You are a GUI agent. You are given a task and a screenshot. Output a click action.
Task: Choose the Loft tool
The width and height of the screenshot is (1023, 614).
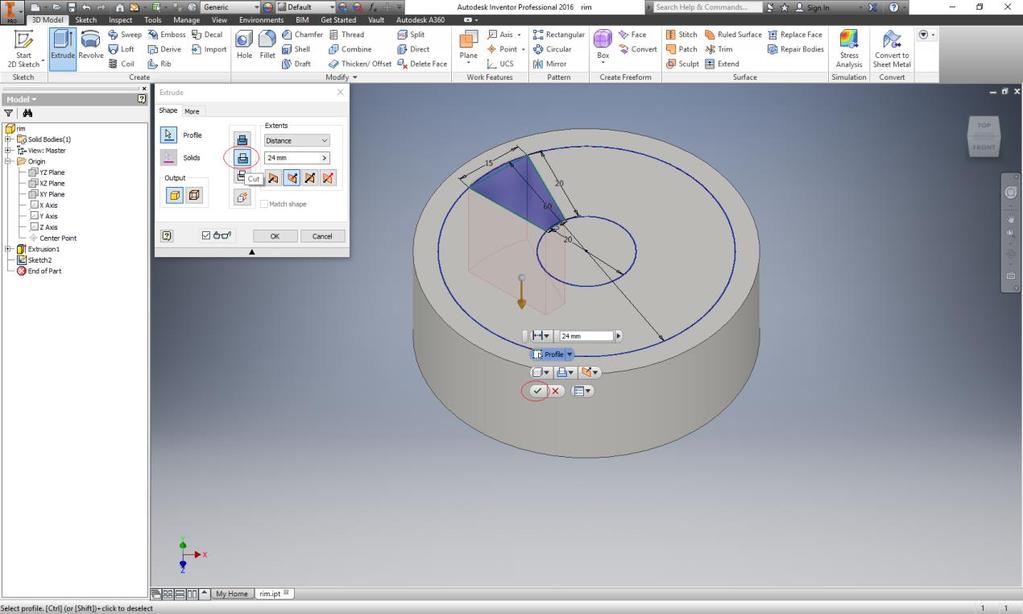tap(121, 49)
